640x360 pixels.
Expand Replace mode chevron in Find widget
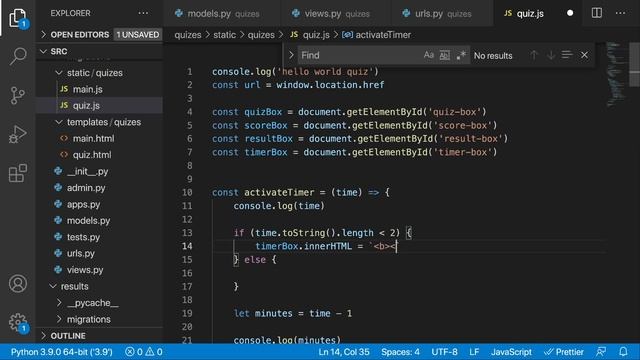point(291,55)
